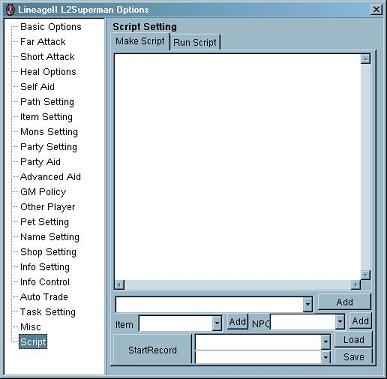Click the script area's scroll left arrow
This screenshot has width=387, height=379.
click(119, 285)
